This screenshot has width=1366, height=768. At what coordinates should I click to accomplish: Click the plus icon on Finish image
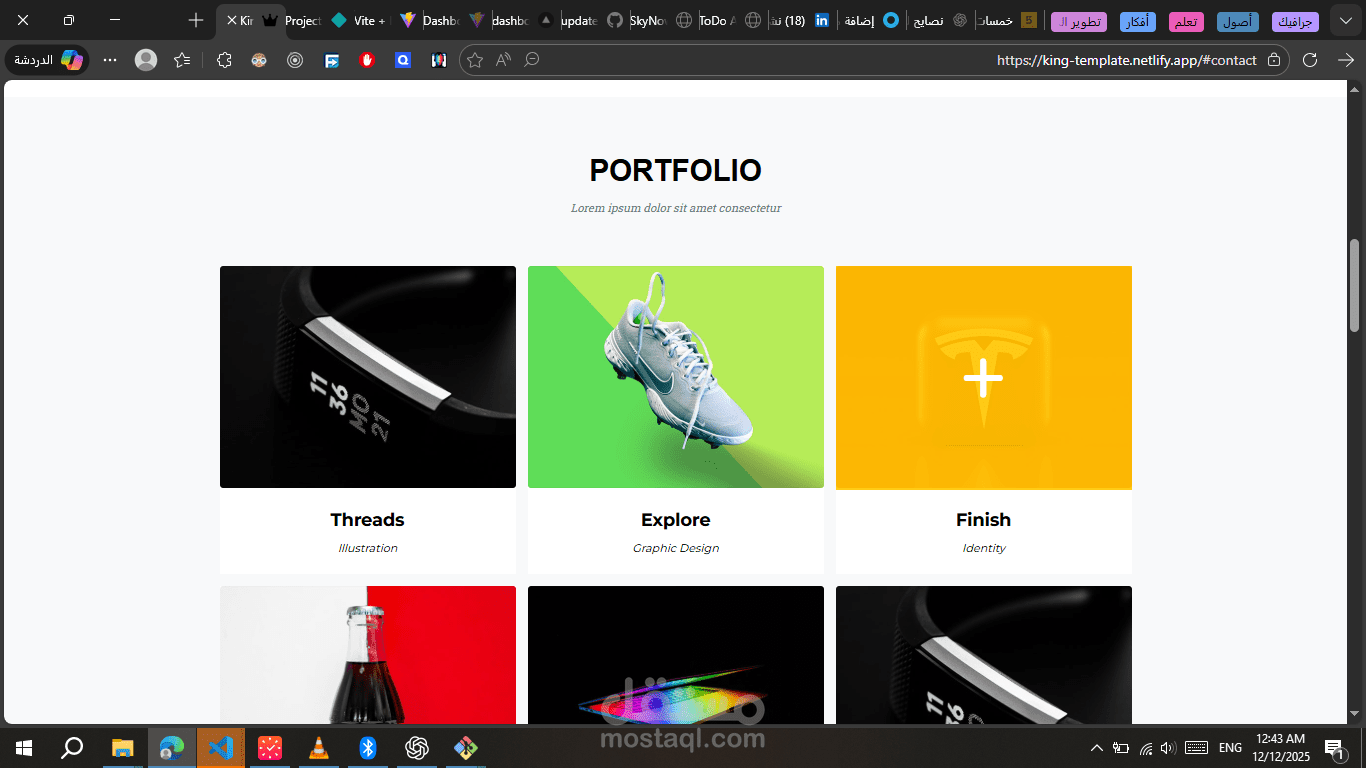click(x=984, y=378)
